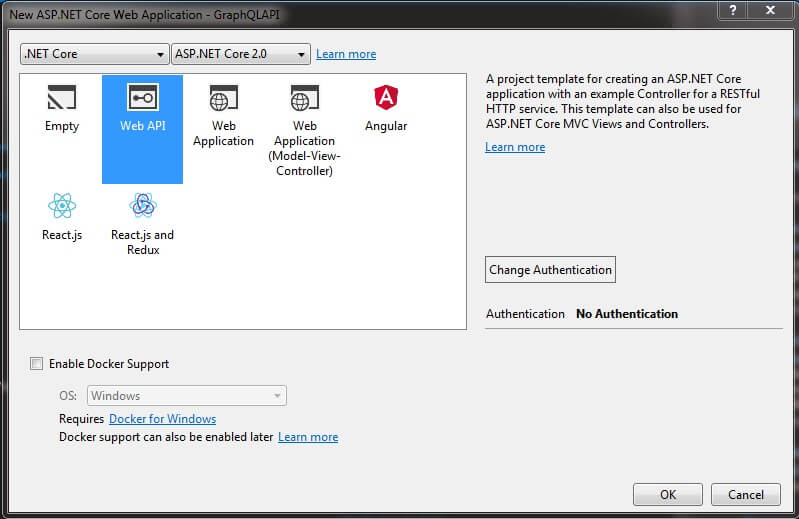Screen dimensions: 799x519
Task: Click the Change Authentication button
Action: (549, 270)
